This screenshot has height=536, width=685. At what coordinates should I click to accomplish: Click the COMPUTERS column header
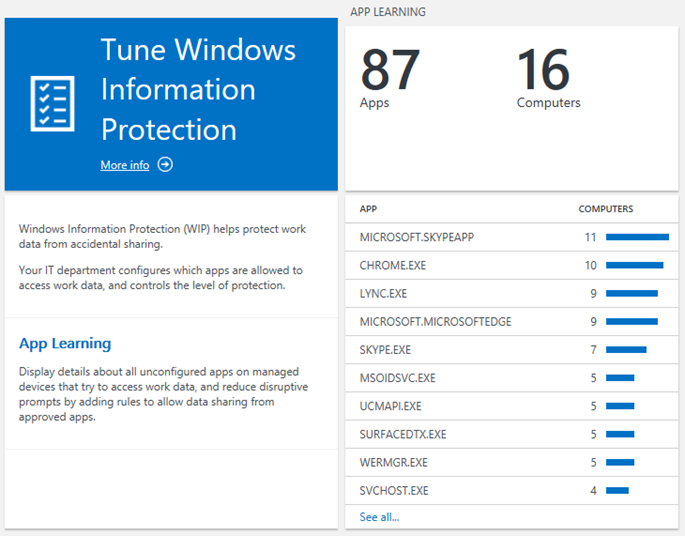click(x=605, y=209)
